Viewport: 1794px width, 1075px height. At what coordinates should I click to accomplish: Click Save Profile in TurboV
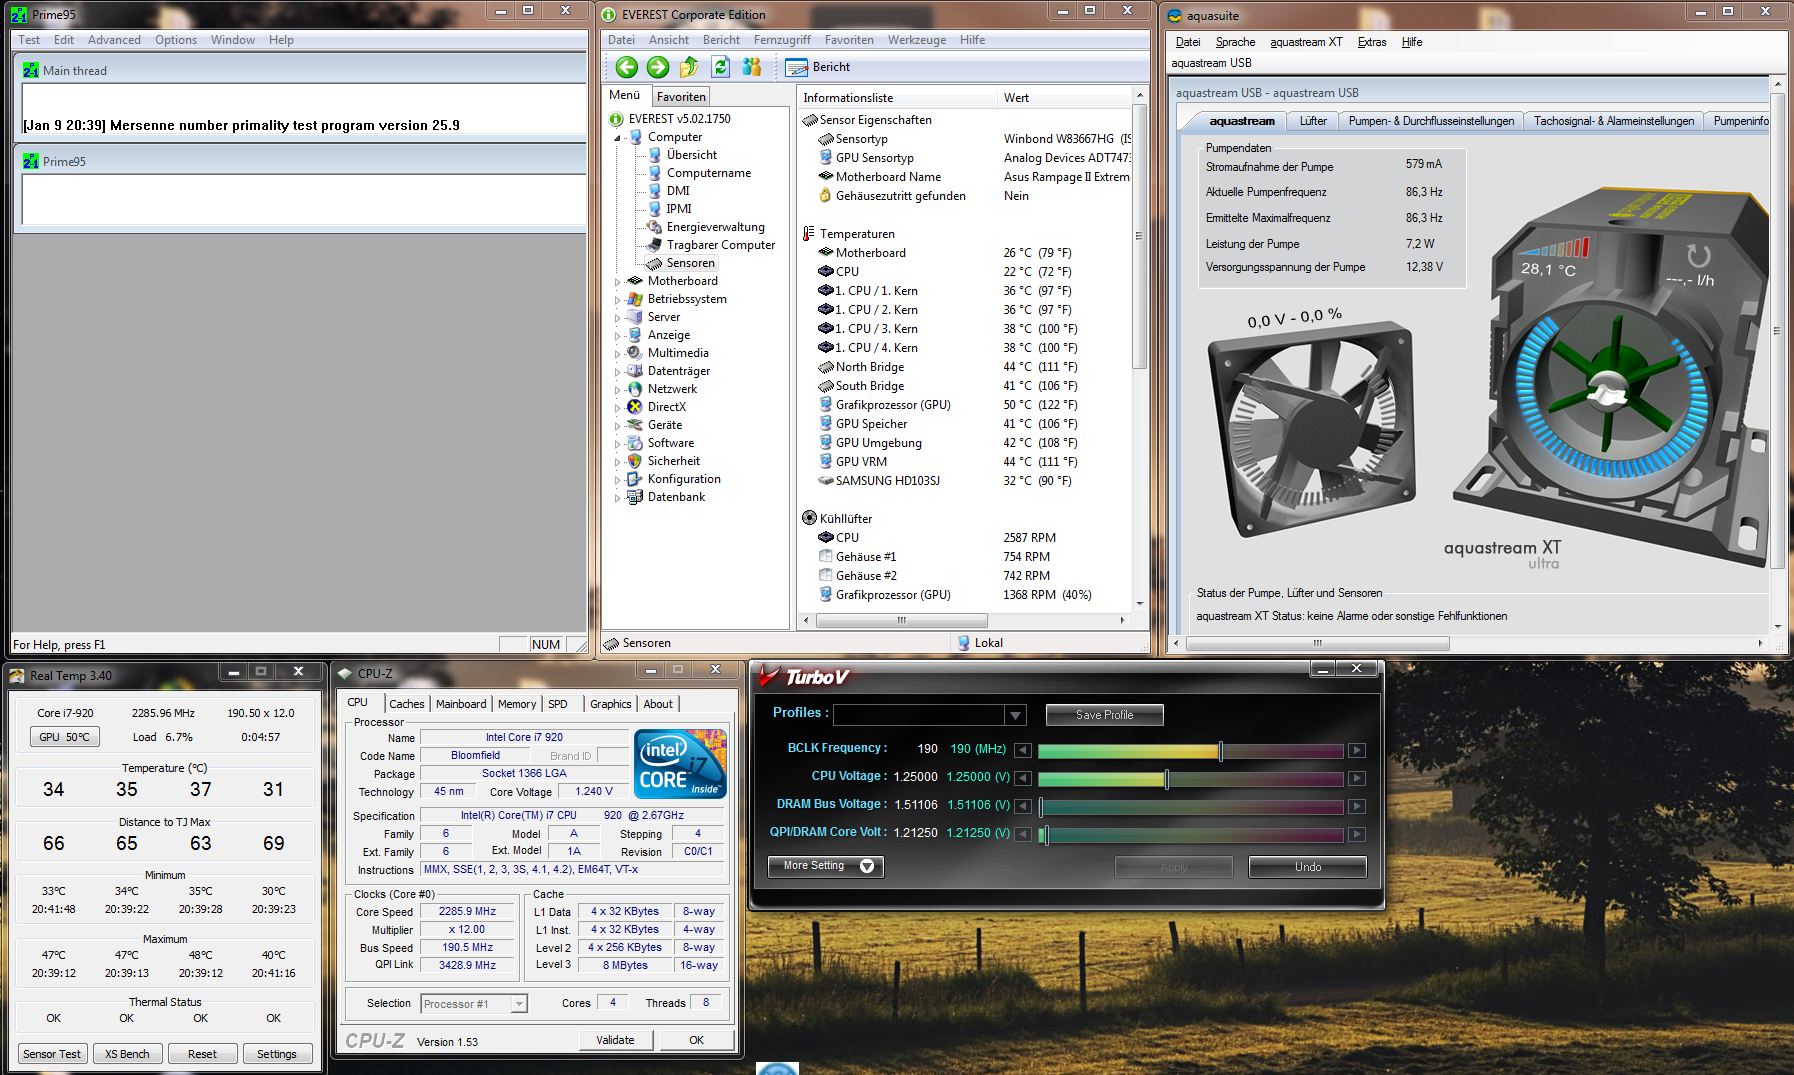point(1104,715)
